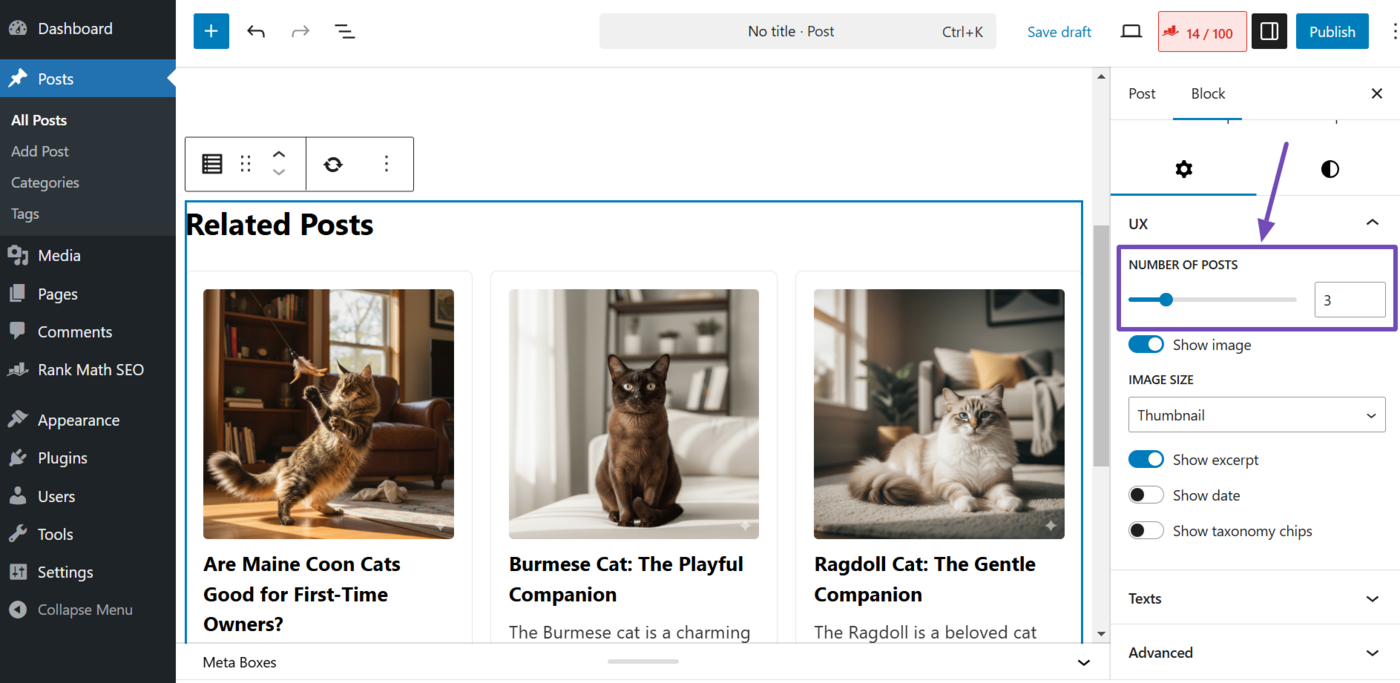Click the Number of Posts slider handle
Screen dimensions: 1400x683
[1166, 299]
